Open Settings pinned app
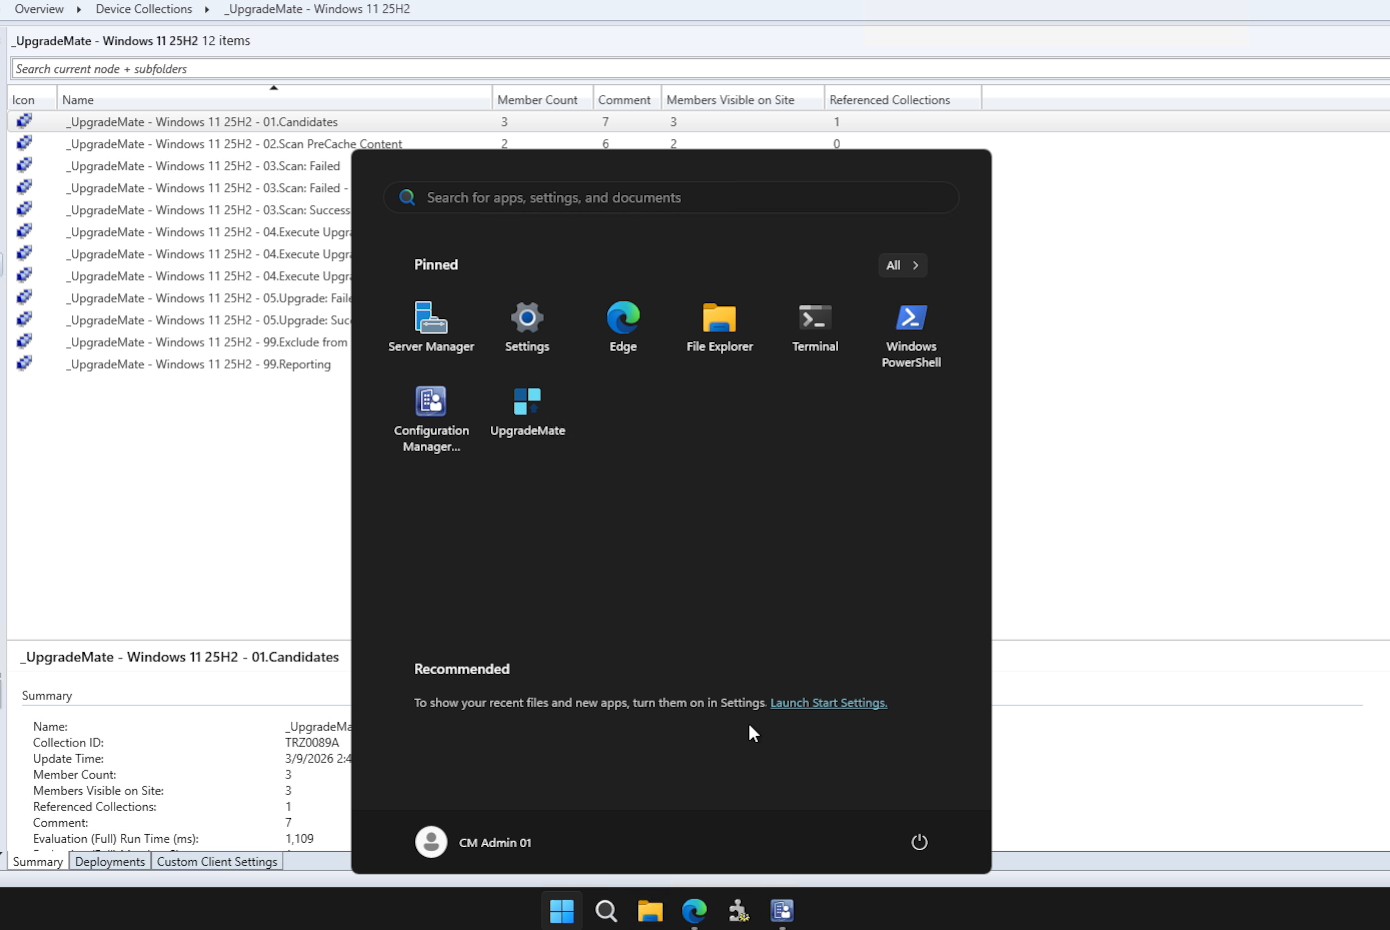 click(x=527, y=327)
